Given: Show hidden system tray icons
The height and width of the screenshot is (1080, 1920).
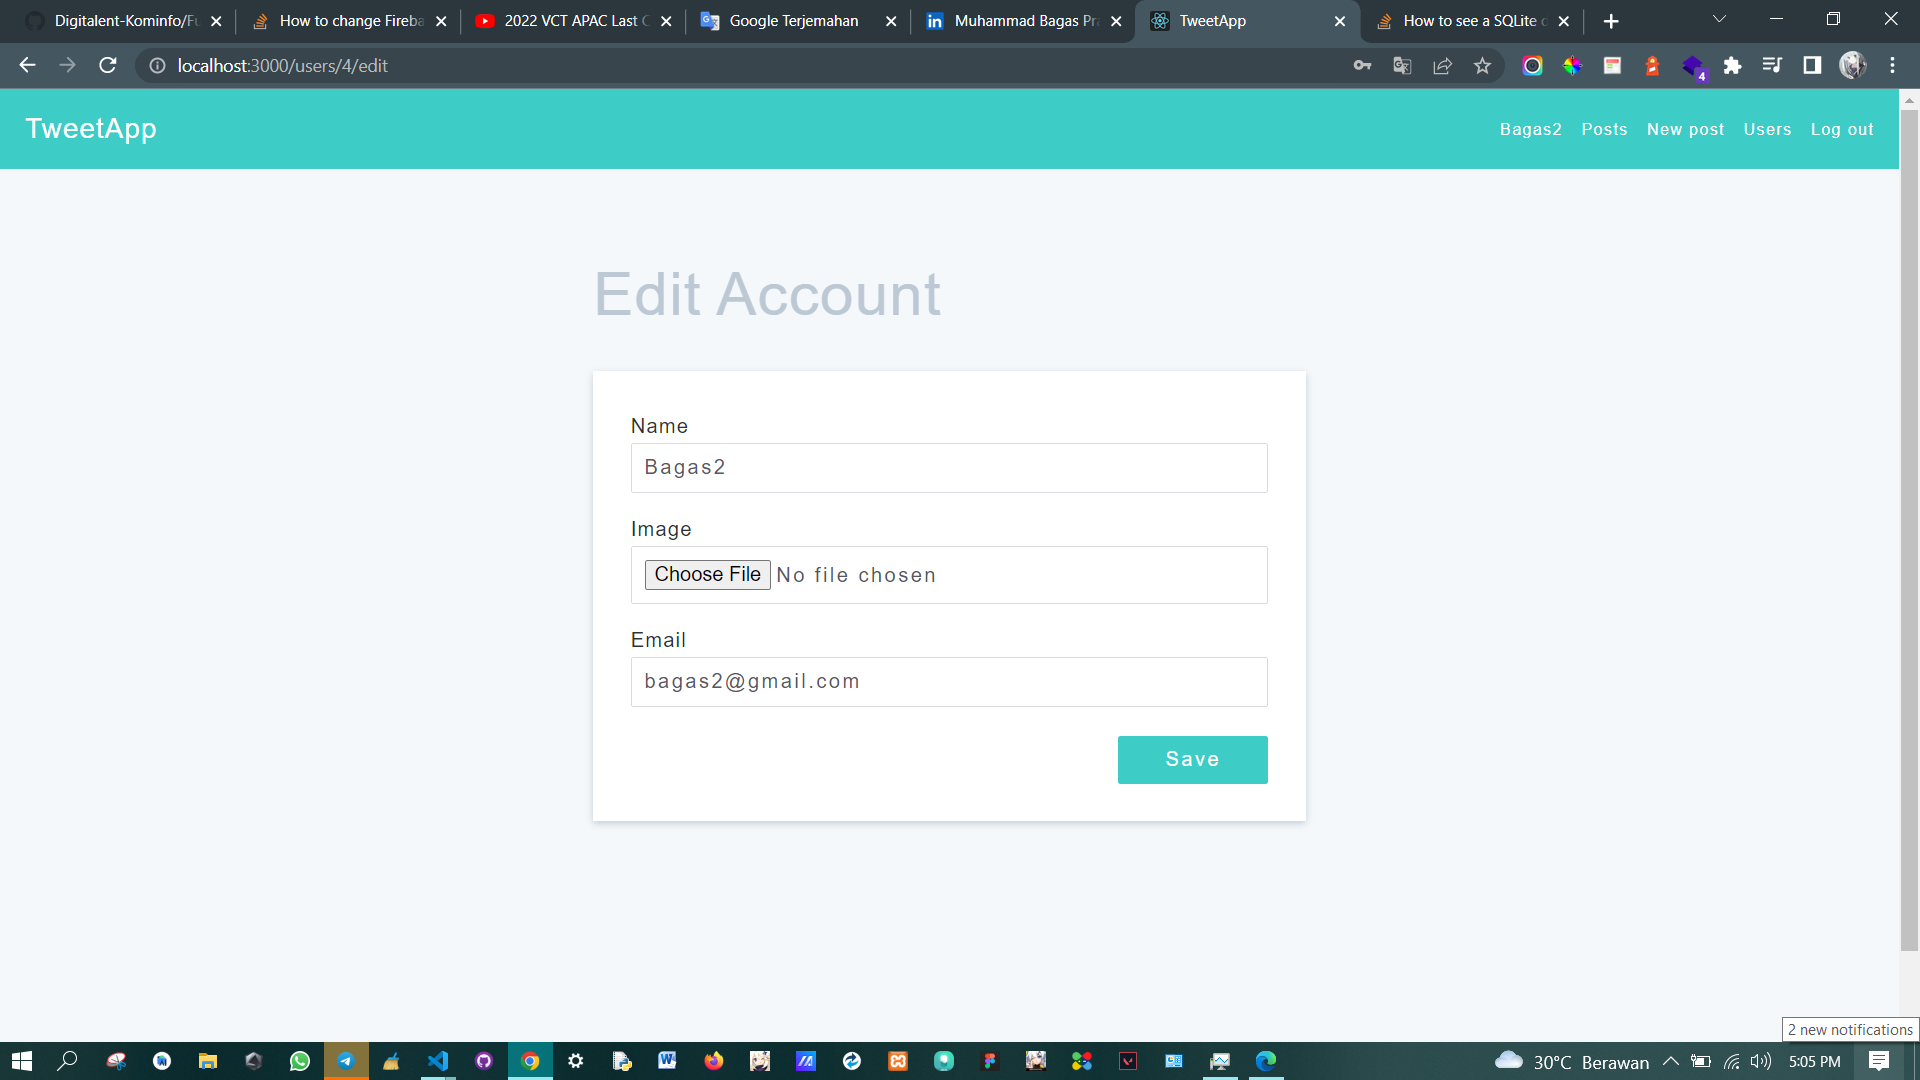Looking at the screenshot, I should [1670, 1061].
